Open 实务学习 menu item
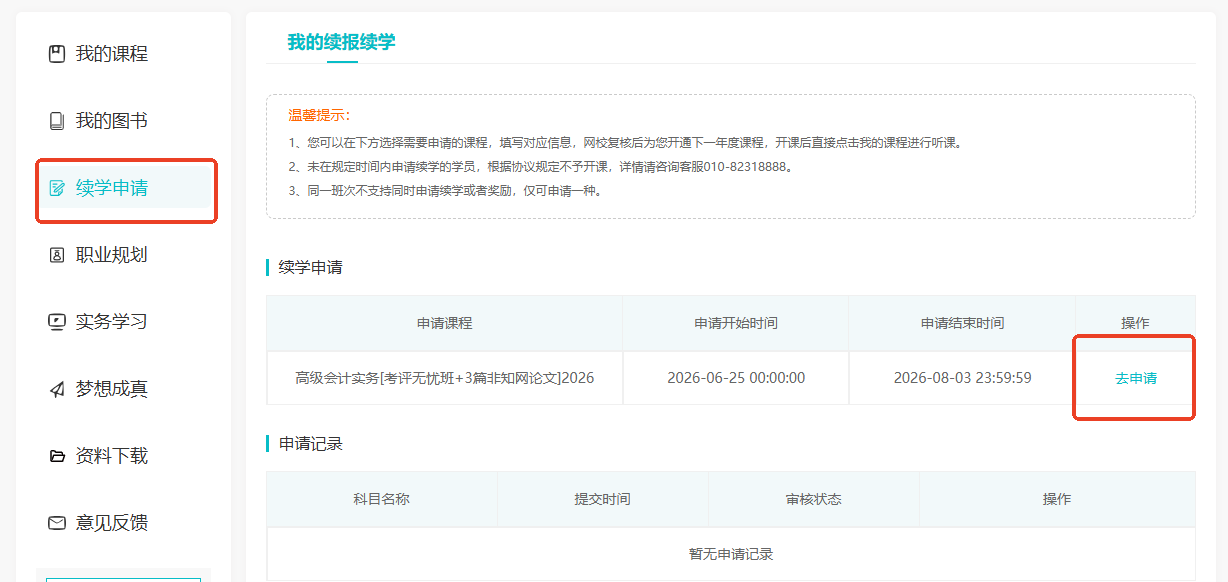The height and width of the screenshot is (582, 1228). 112,322
